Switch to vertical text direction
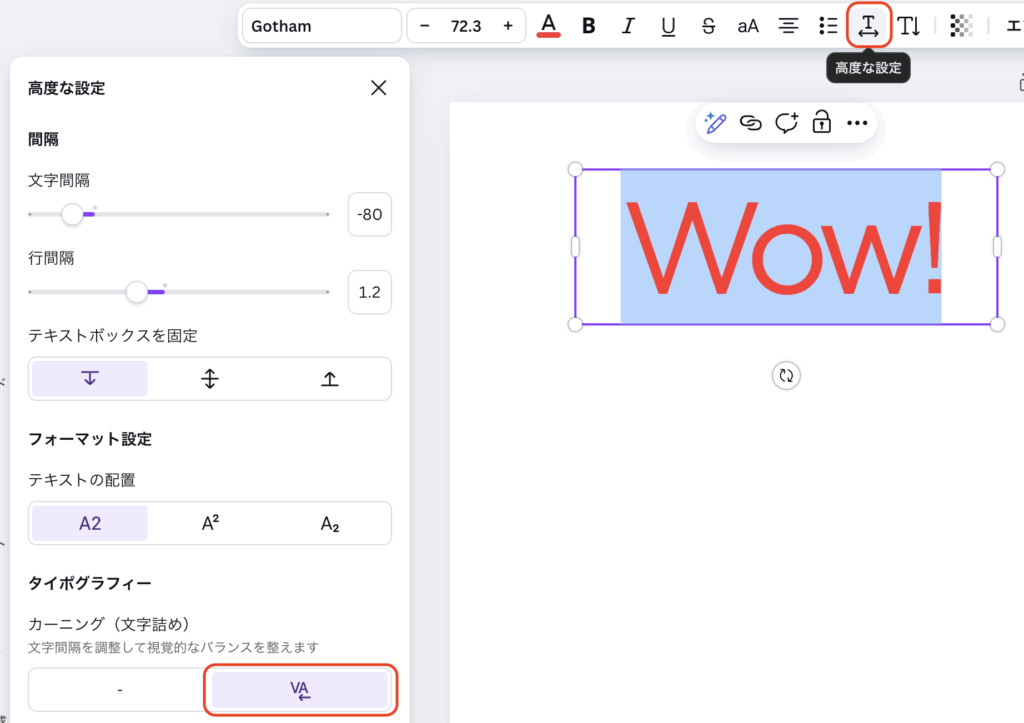Screen dimensions: 1024x723 pyautogui.click(x=908, y=26)
